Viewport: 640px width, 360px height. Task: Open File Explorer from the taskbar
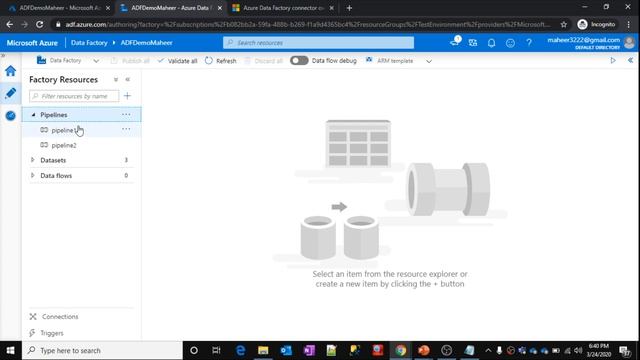[263, 351]
